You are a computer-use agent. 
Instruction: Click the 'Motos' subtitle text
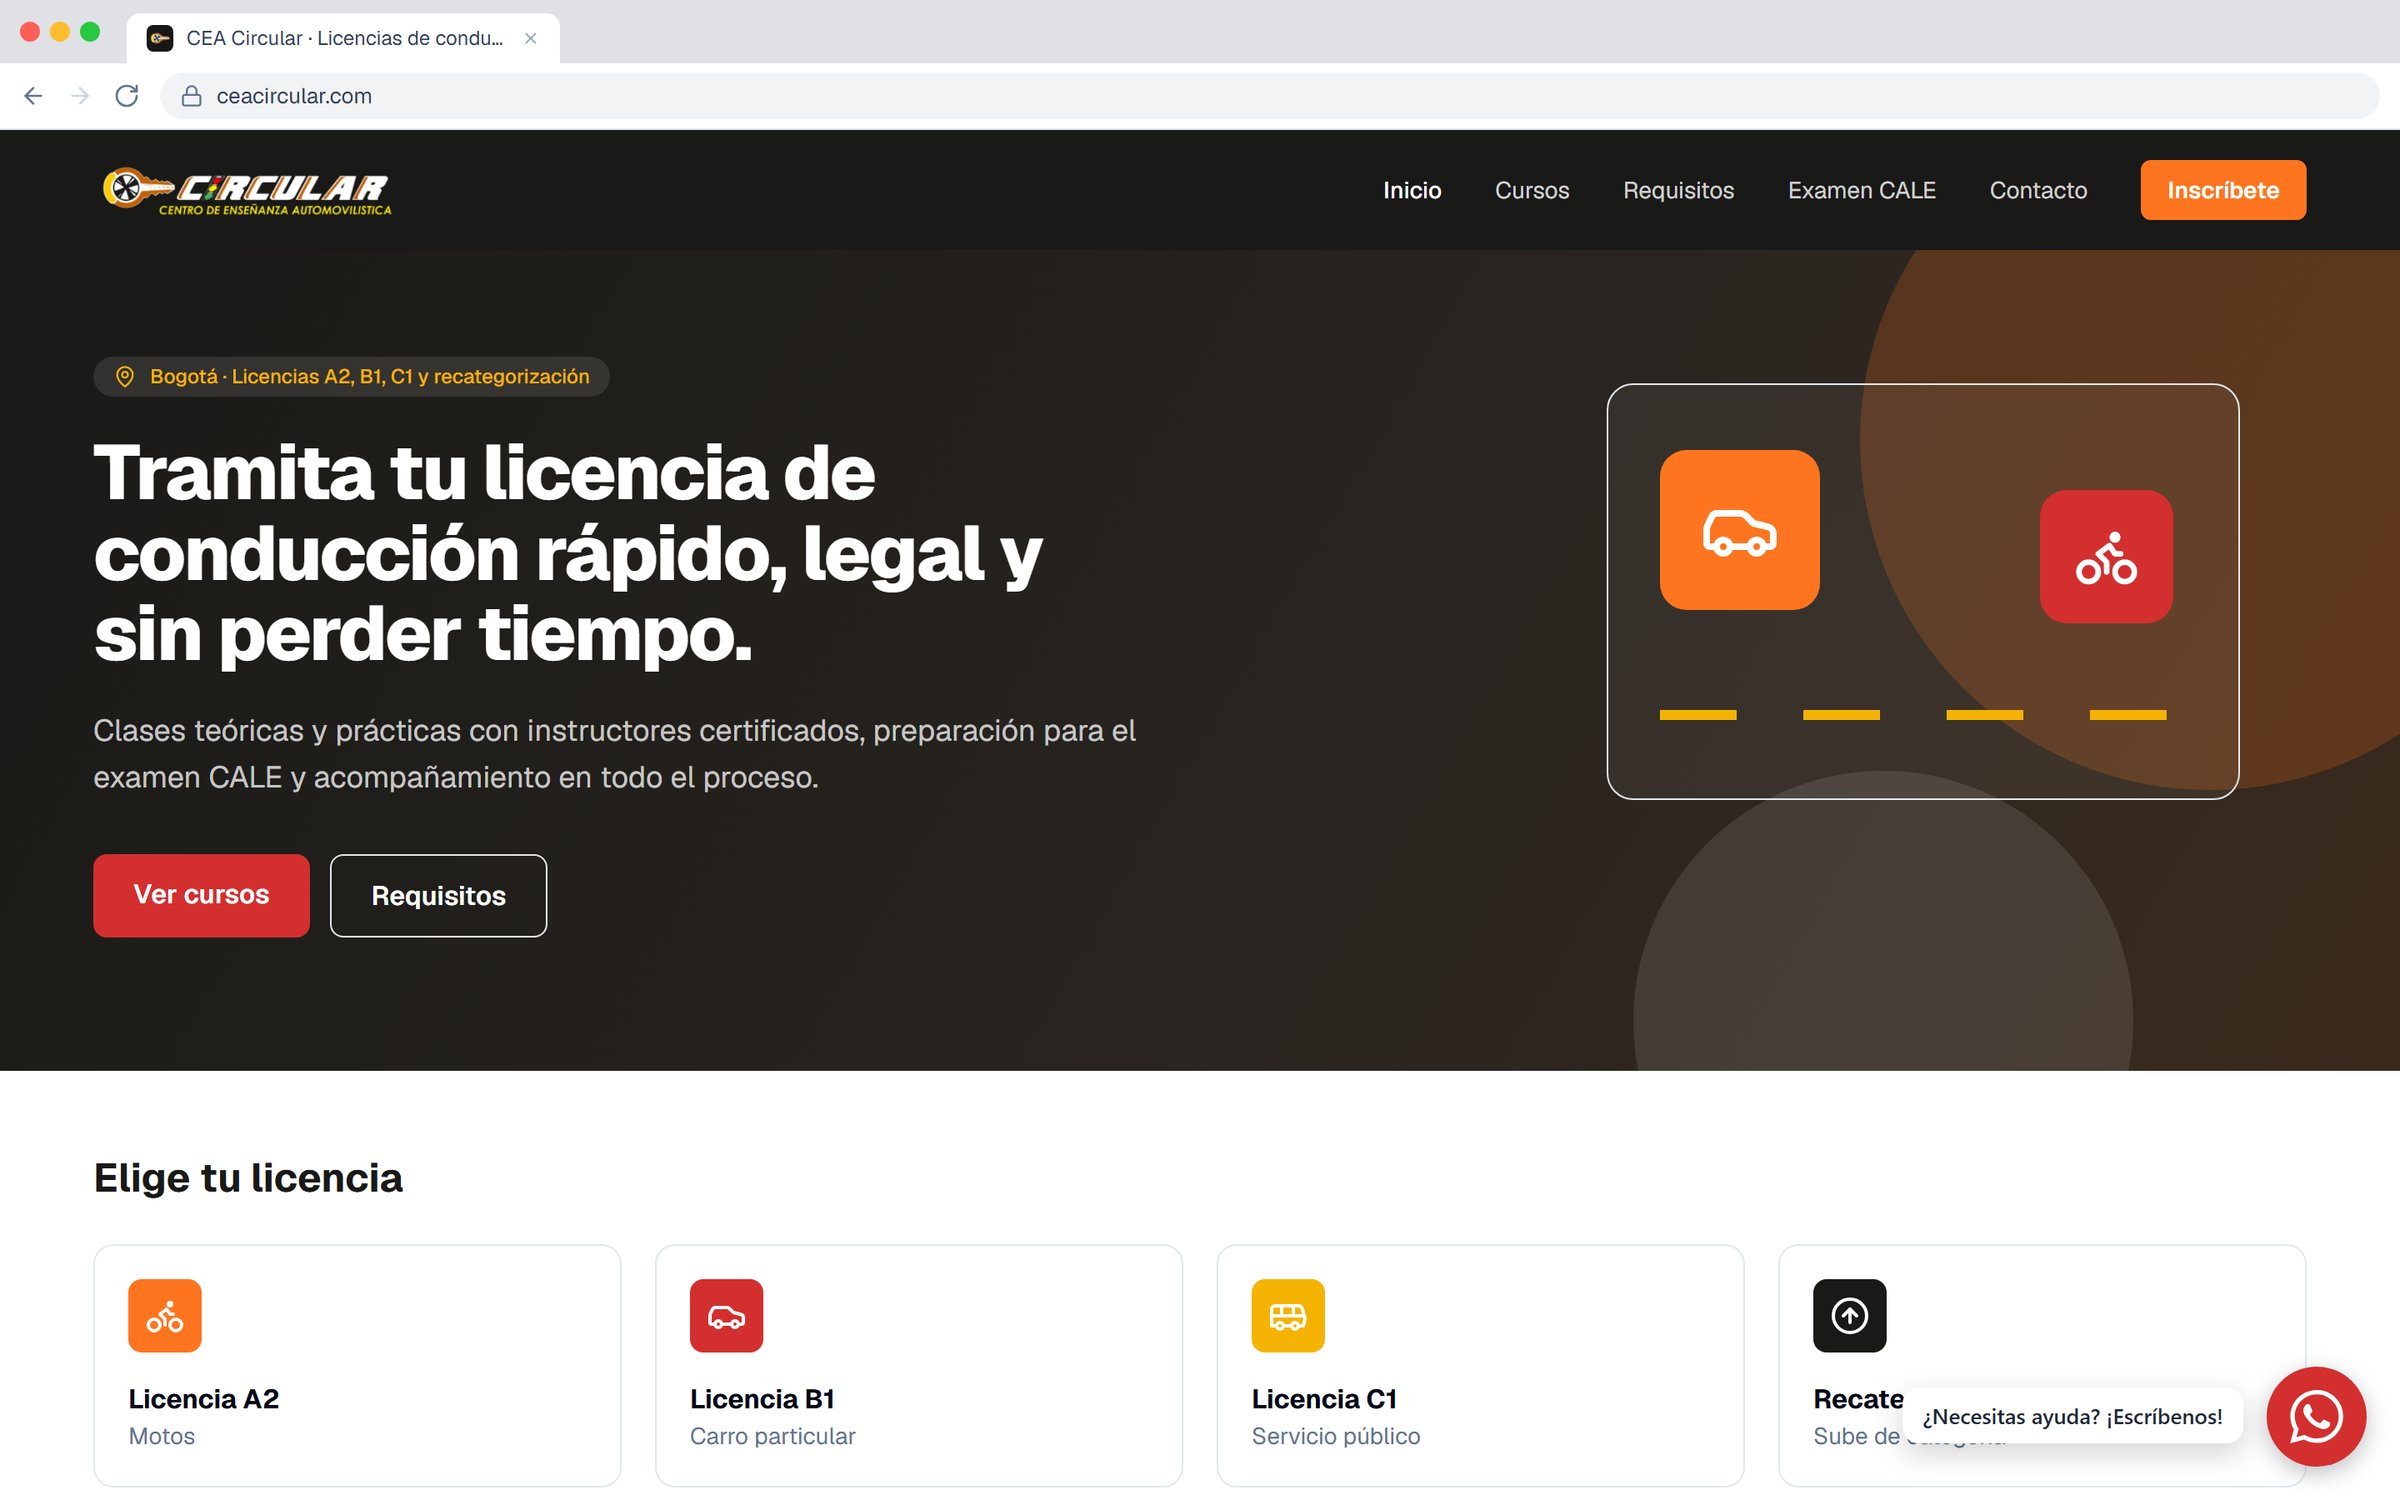click(161, 1436)
